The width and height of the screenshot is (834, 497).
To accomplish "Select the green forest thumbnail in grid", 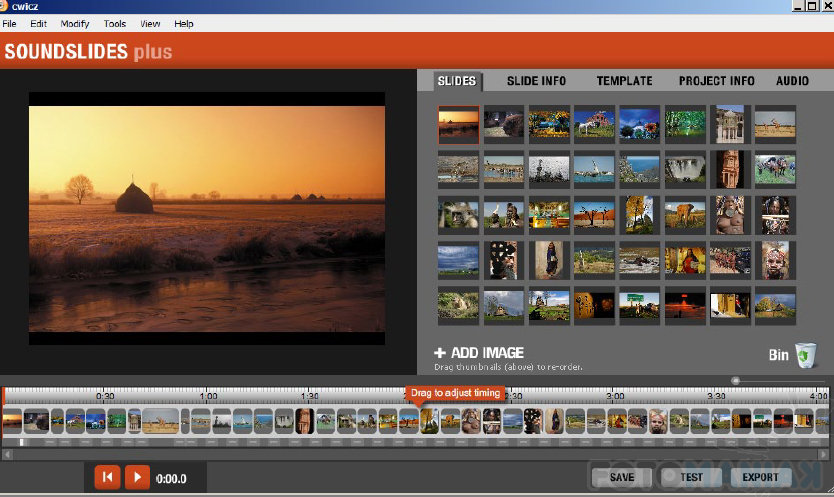I will 685,125.
